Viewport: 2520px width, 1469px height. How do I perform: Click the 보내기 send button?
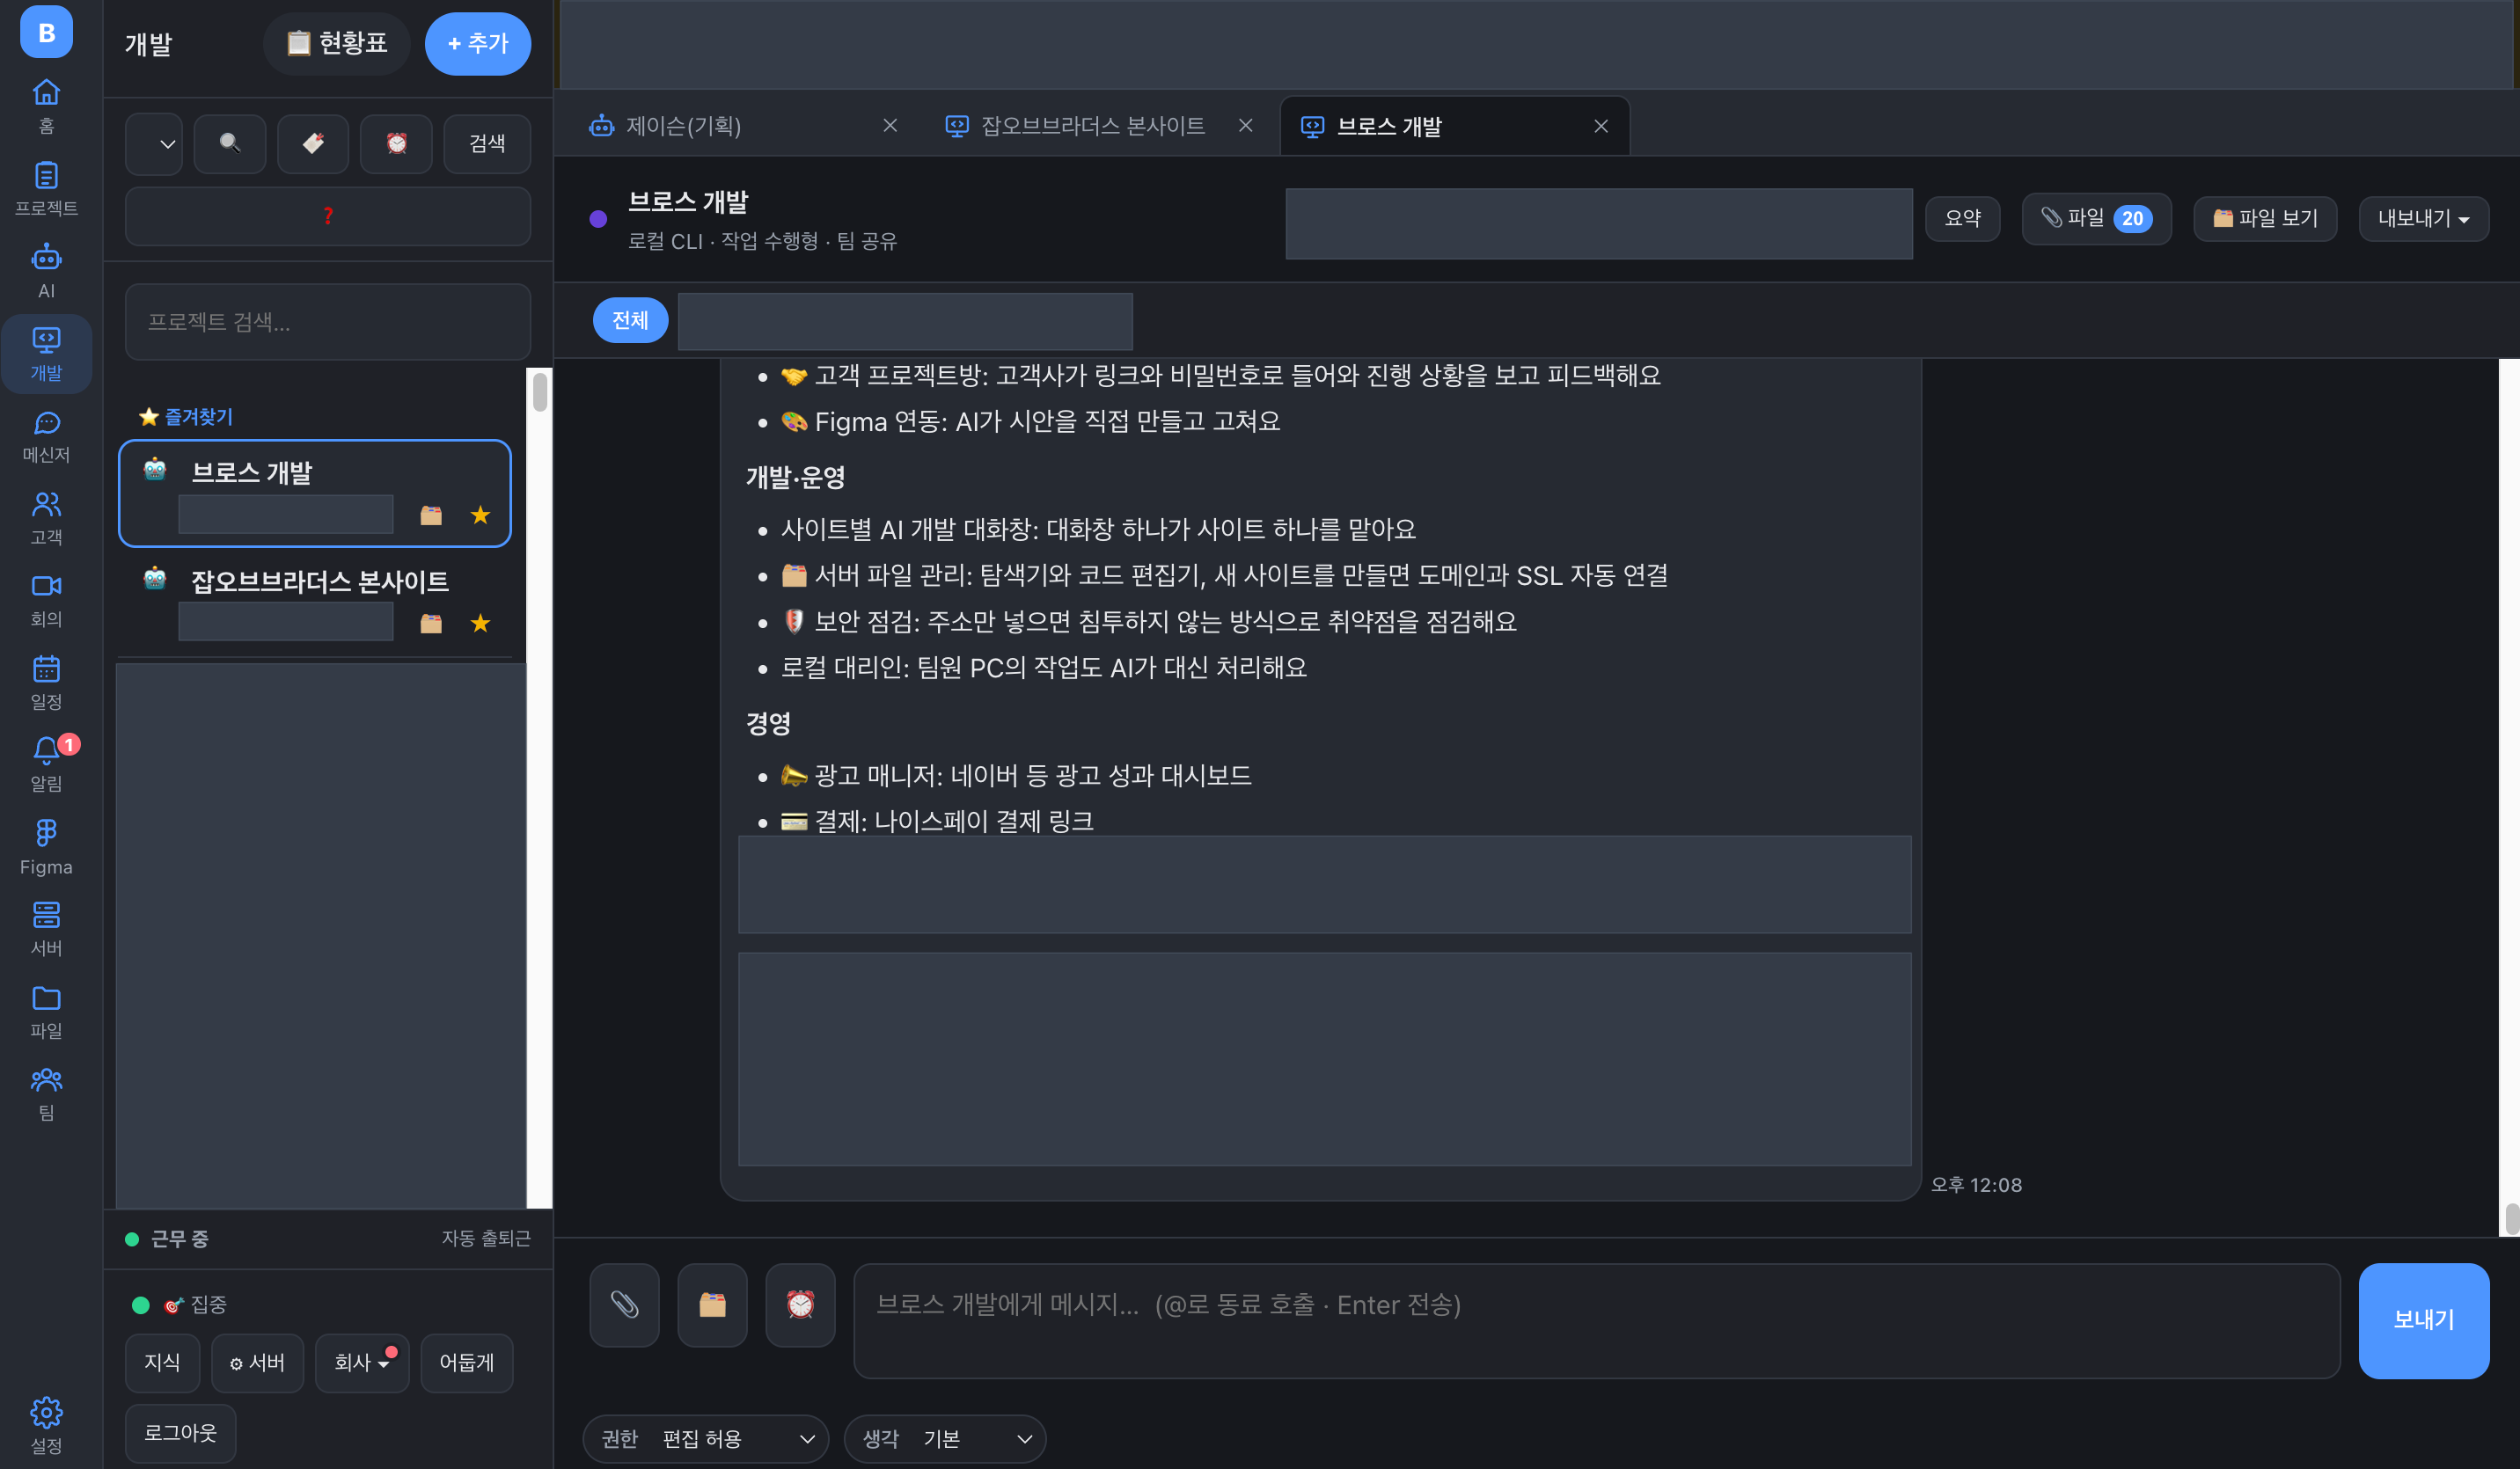point(2423,1320)
